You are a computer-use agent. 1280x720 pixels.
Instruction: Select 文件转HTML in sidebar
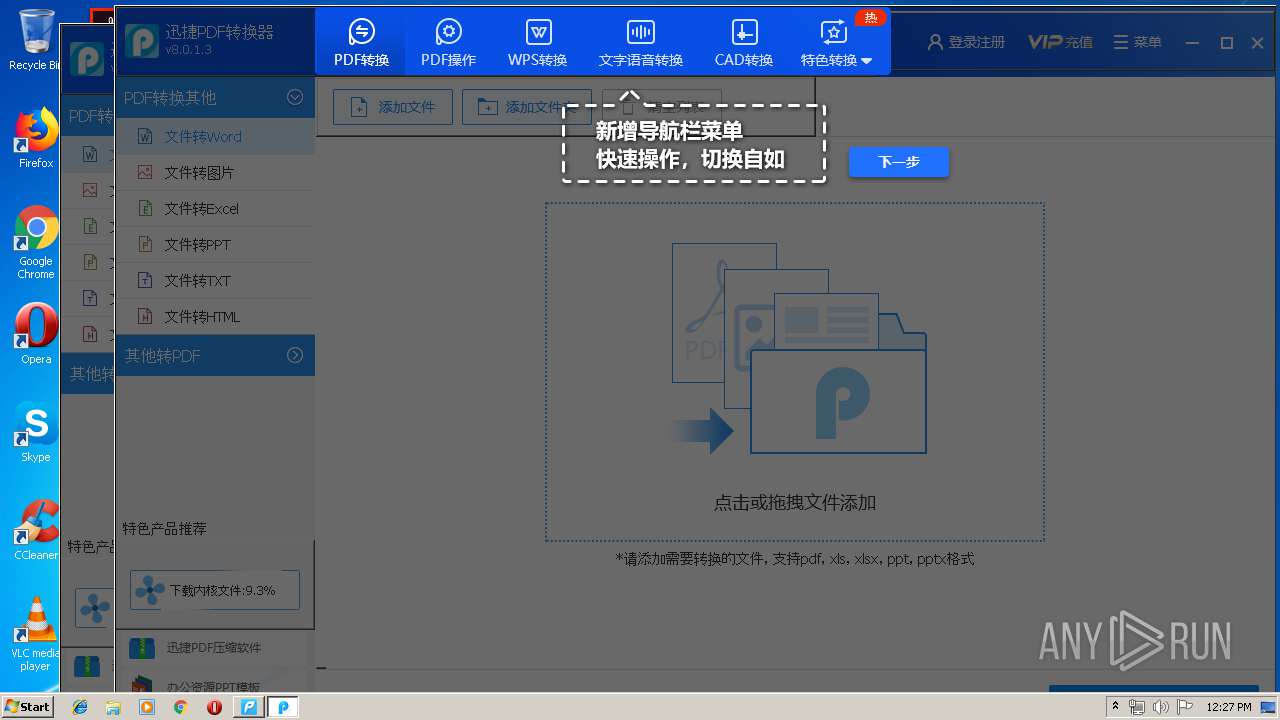215,316
